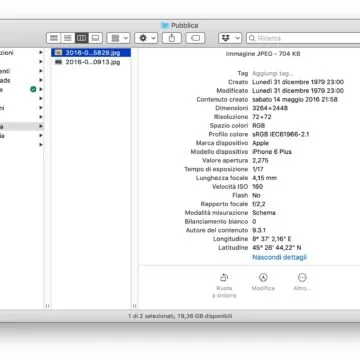Open the gear action menu
The image size is (360, 360).
pyautogui.click(x=146, y=38)
